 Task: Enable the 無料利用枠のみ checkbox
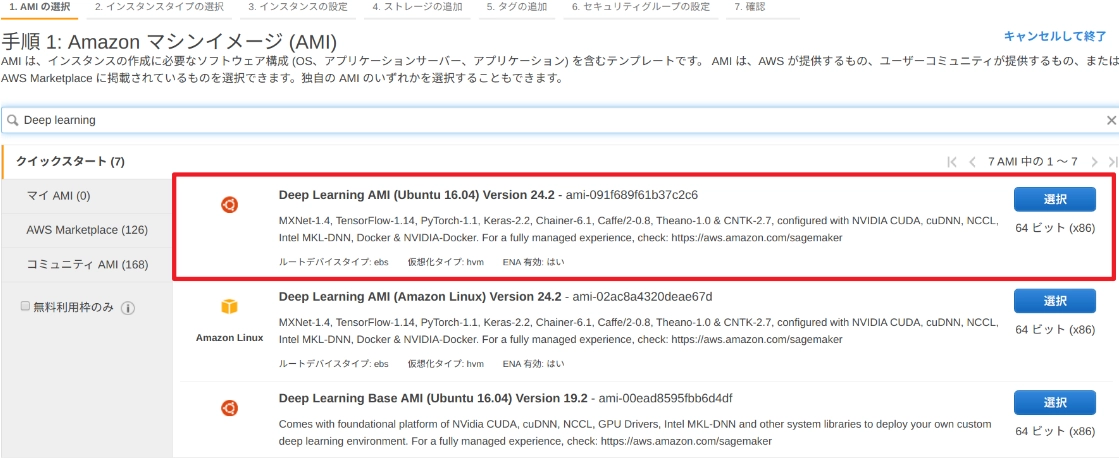[26, 306]
